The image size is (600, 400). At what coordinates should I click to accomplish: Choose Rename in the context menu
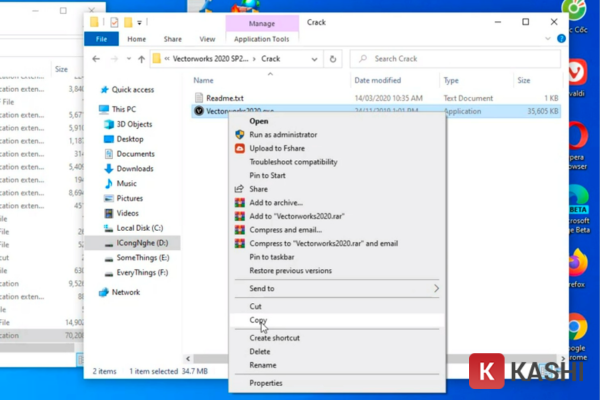click(x=337, y=365)
